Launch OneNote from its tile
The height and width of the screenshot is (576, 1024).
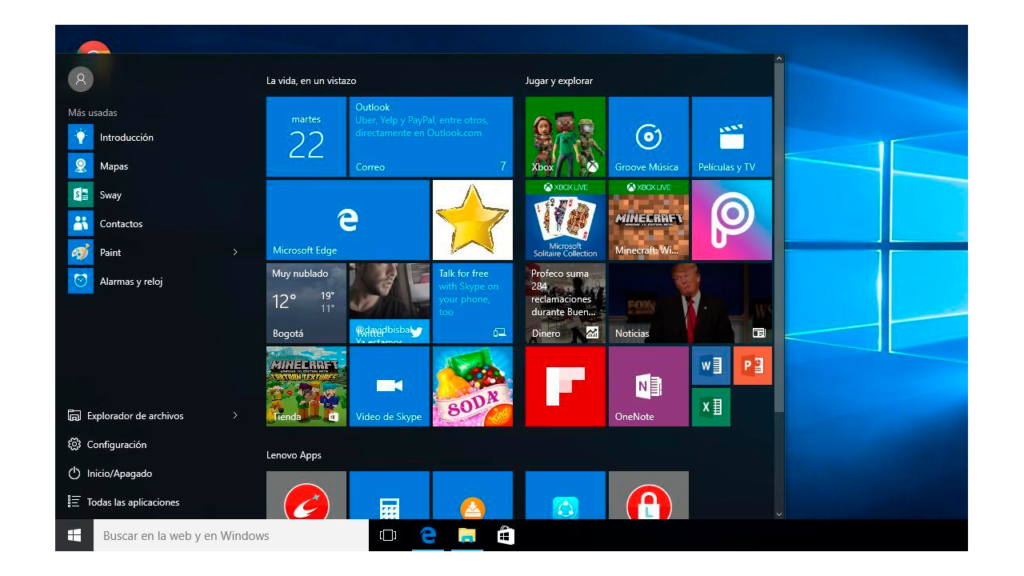pos(648,385)
